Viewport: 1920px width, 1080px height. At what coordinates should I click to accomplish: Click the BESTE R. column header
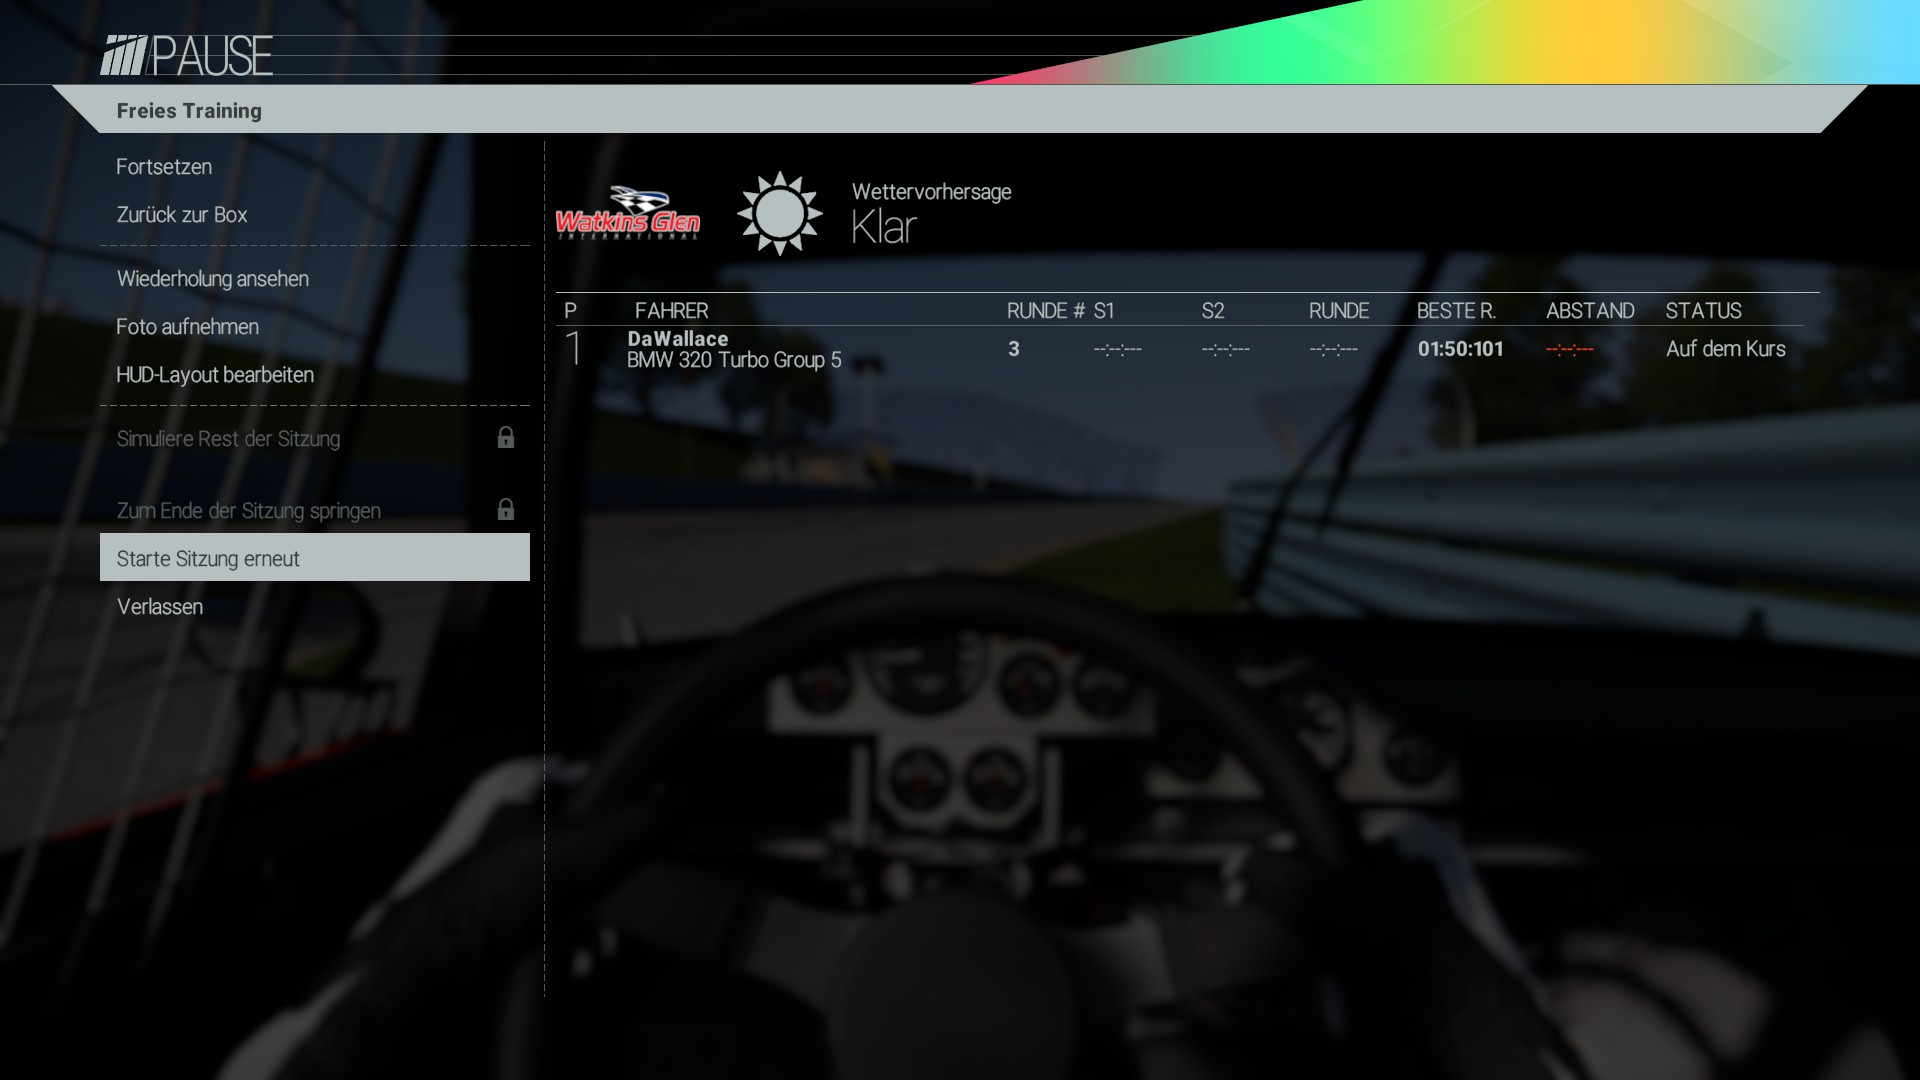[x=1456, y=311]
